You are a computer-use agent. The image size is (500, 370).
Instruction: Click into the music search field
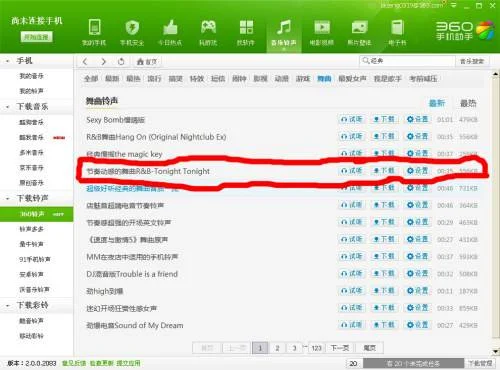tap(407, 61)
